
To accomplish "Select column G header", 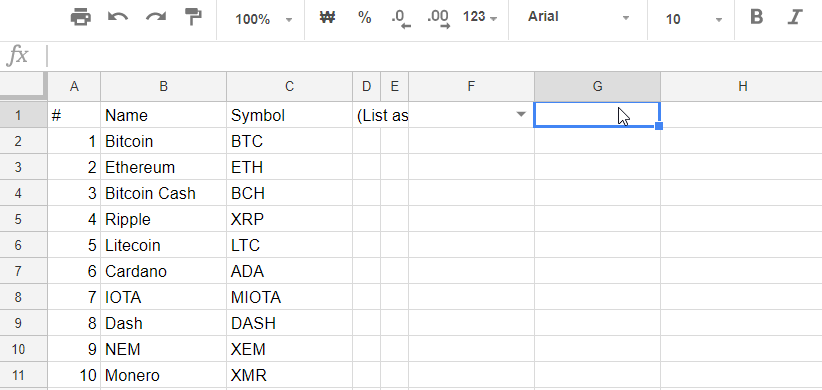I will click(x=597, y=86).
